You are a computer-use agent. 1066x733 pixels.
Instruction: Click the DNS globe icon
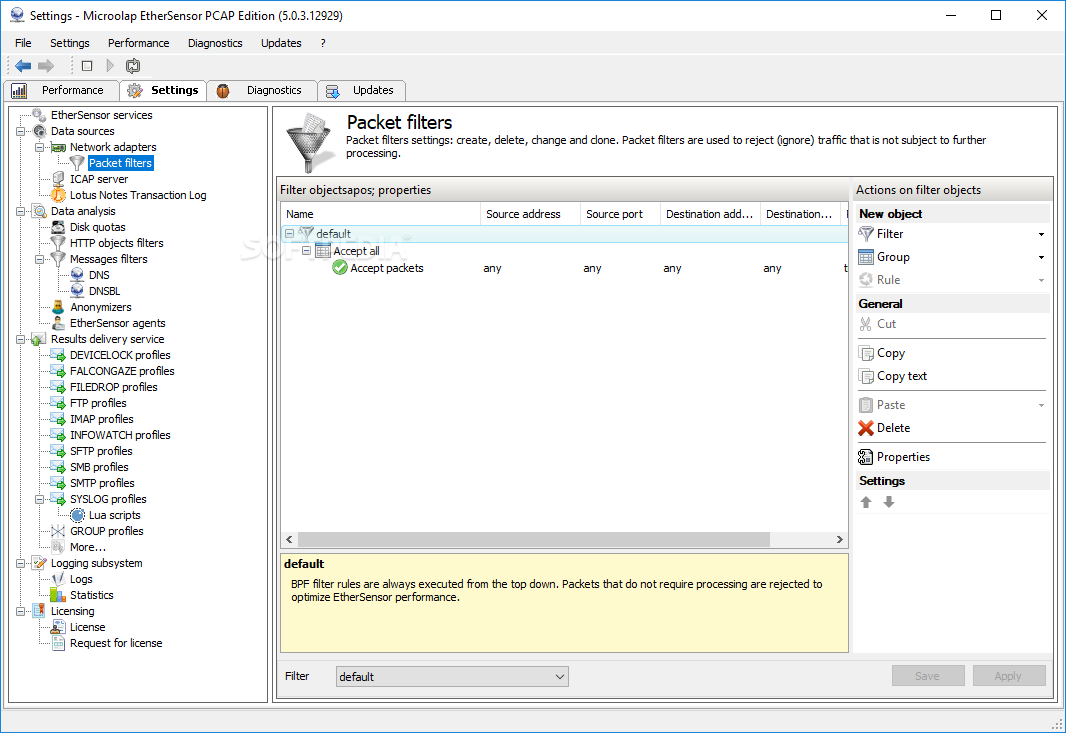78,275
